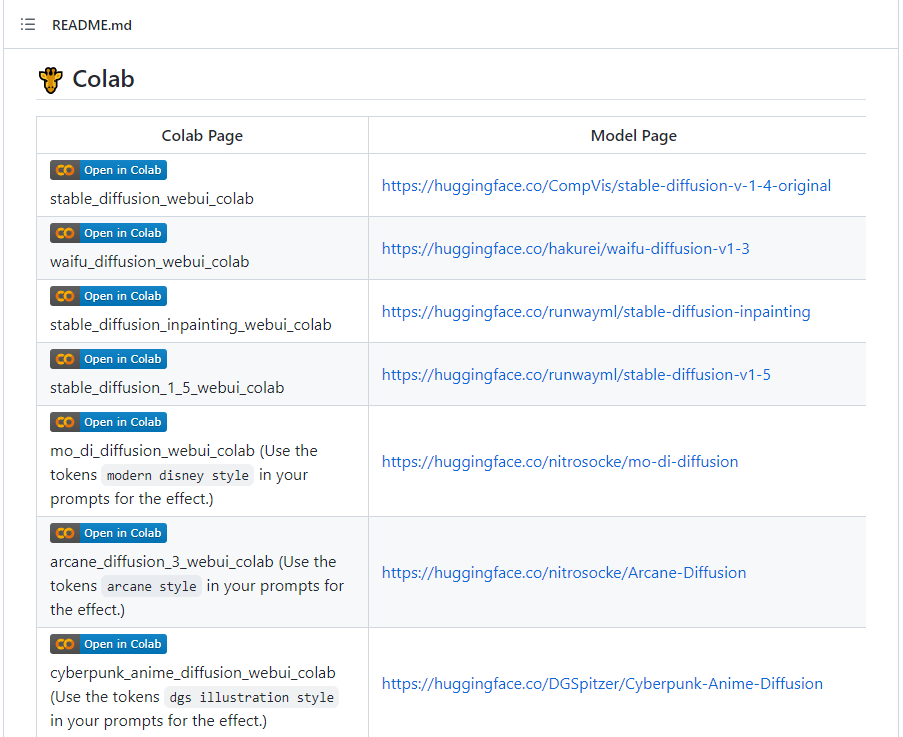Screen dimensions: 903x737
Task: Click the dgs illustration style code token
Action: point(252,698)
